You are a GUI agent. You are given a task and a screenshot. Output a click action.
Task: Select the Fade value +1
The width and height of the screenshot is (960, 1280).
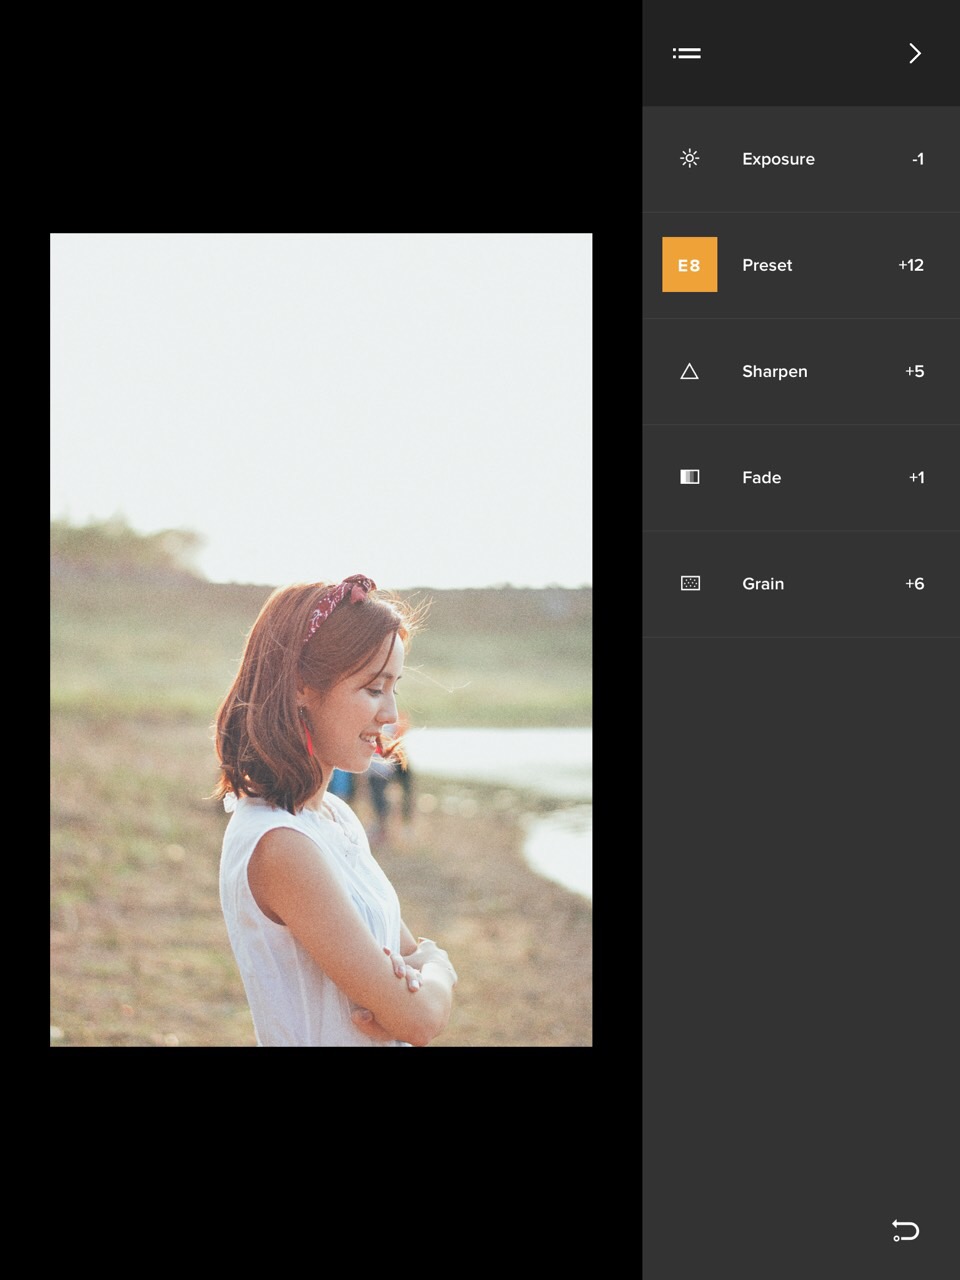[916, 477]
